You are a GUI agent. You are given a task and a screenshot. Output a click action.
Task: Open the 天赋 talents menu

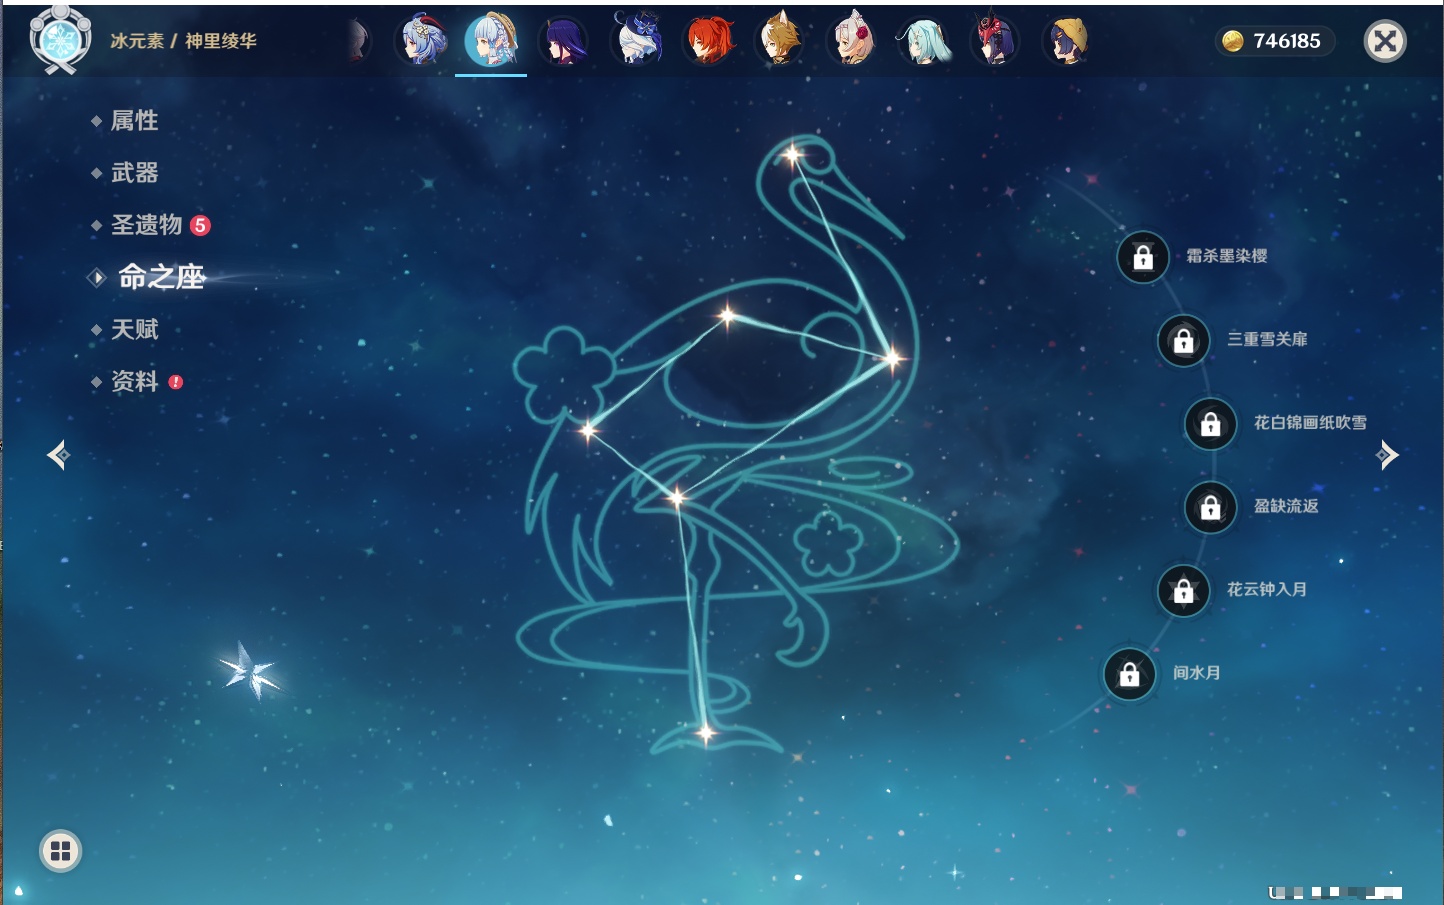tap(134, 329)
